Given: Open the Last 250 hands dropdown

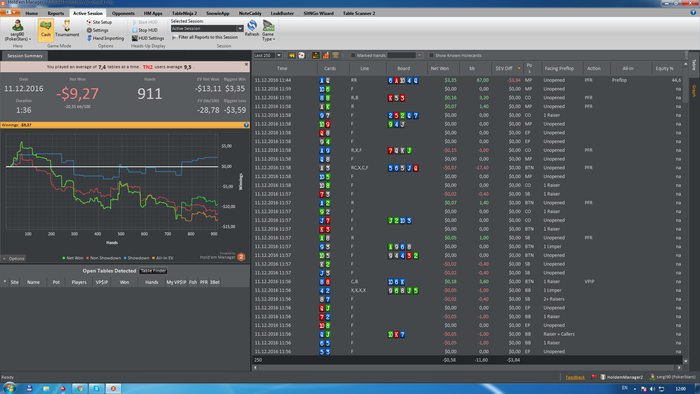Looking at the screenshot, I should pyautogui.click(x=279, y=55).
